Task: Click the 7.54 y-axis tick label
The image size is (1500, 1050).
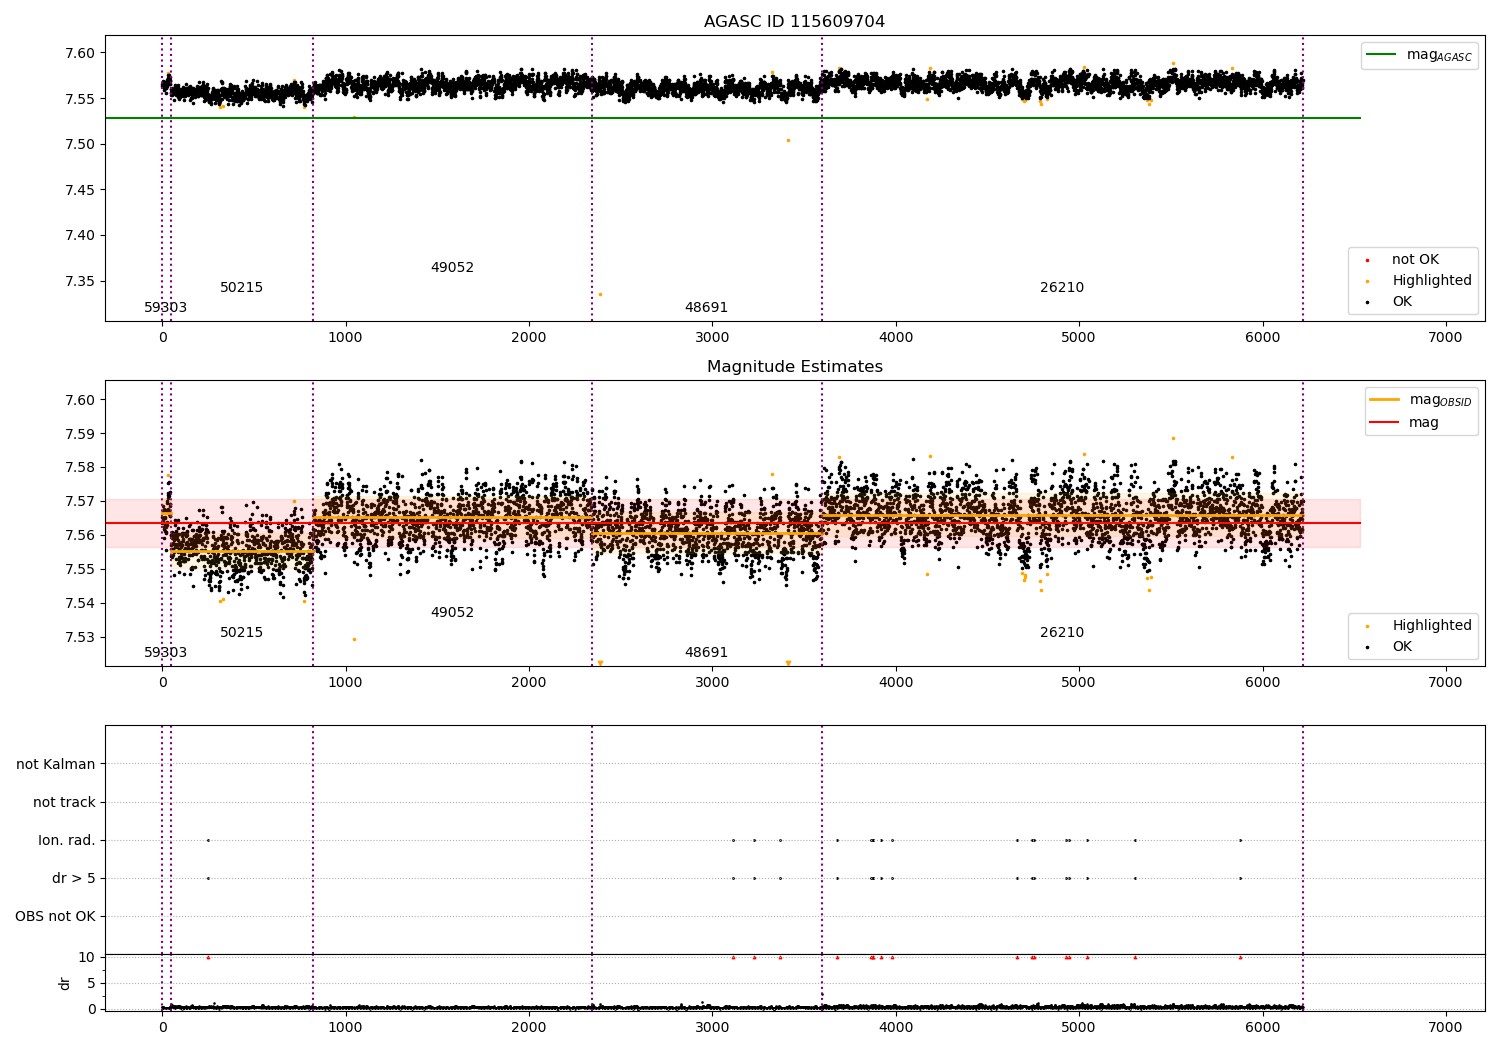Action: (x=78, y=604)
